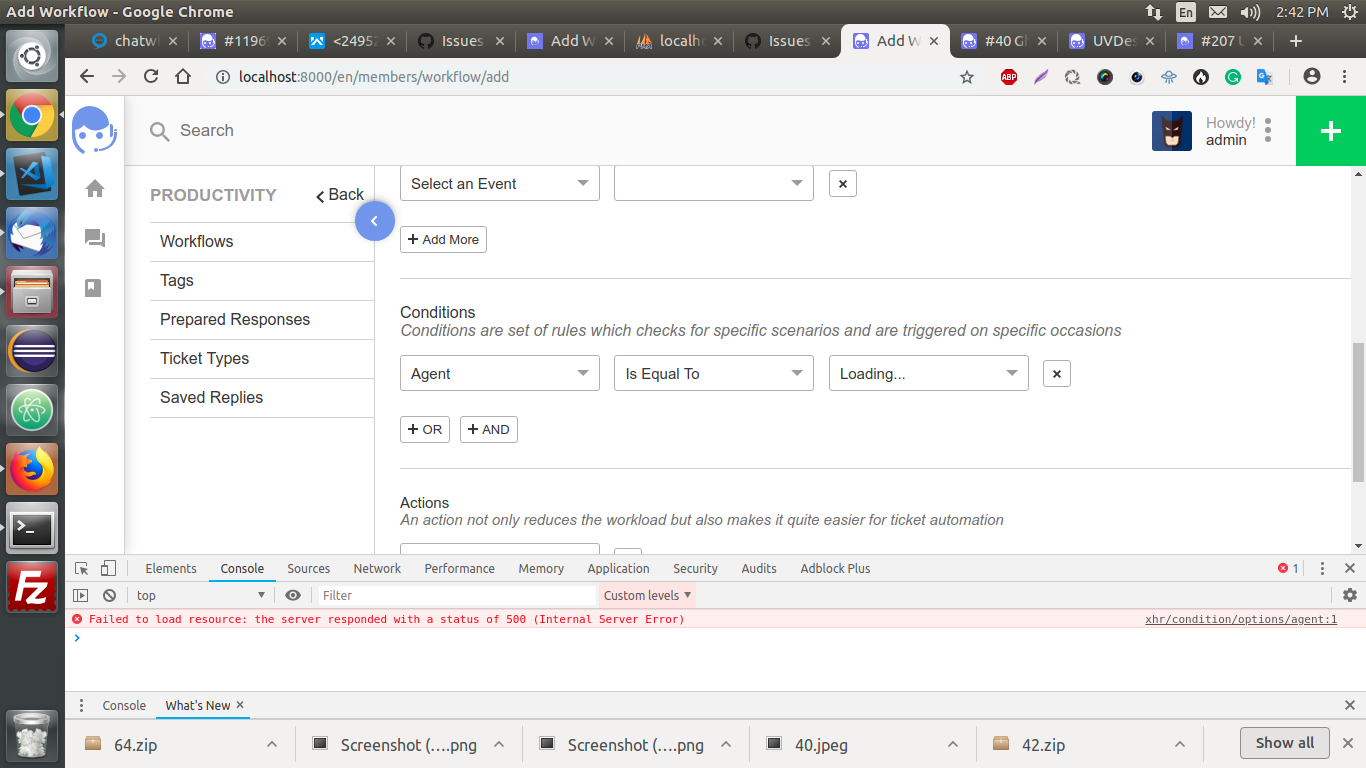Open DevTools settings gear

pyautogui.click(x=1349, y=595)
